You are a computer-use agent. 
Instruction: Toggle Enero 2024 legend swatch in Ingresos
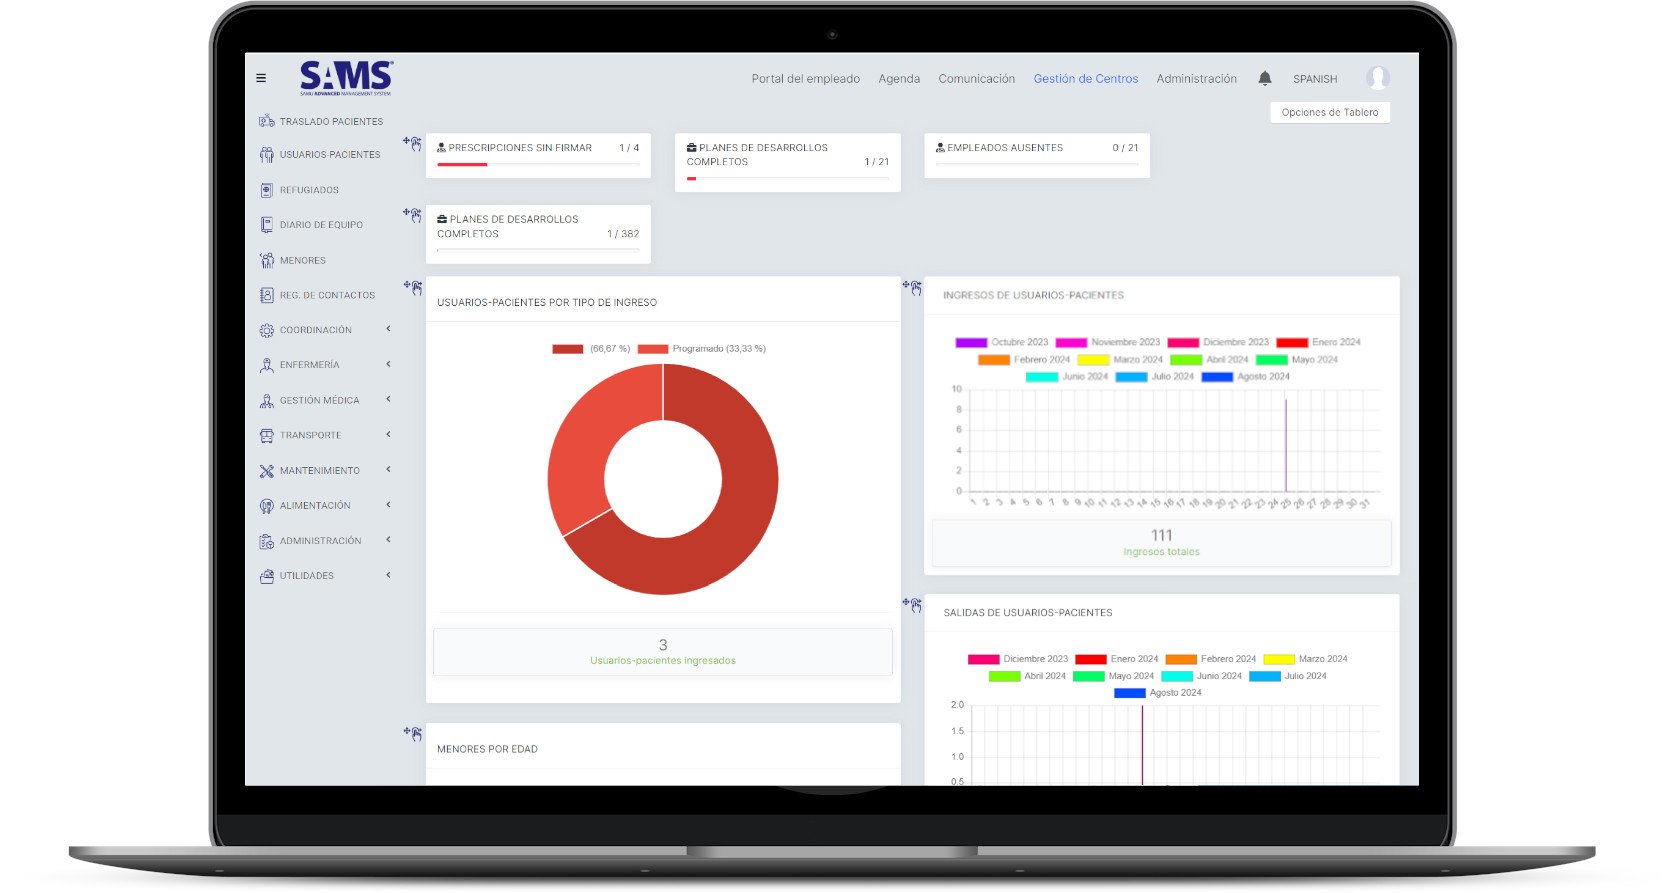pos(1292,342)
